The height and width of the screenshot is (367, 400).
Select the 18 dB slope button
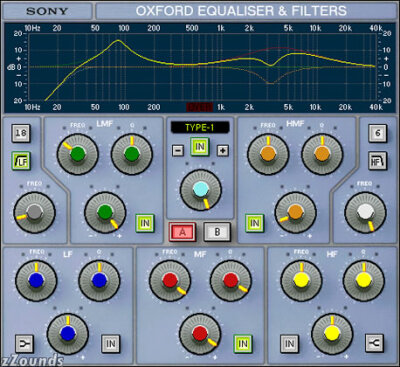point(21,133)
